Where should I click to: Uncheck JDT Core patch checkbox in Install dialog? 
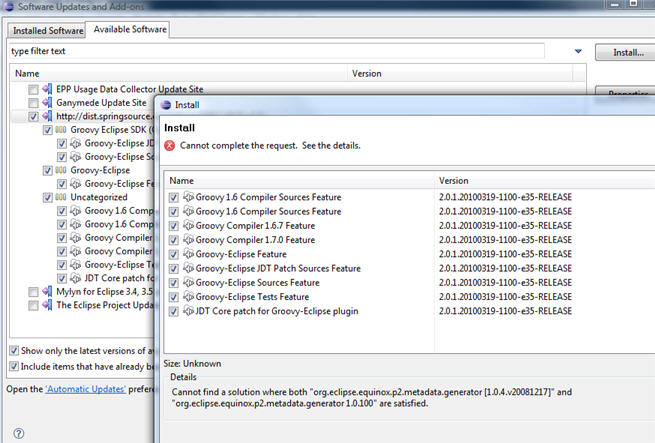174,311
